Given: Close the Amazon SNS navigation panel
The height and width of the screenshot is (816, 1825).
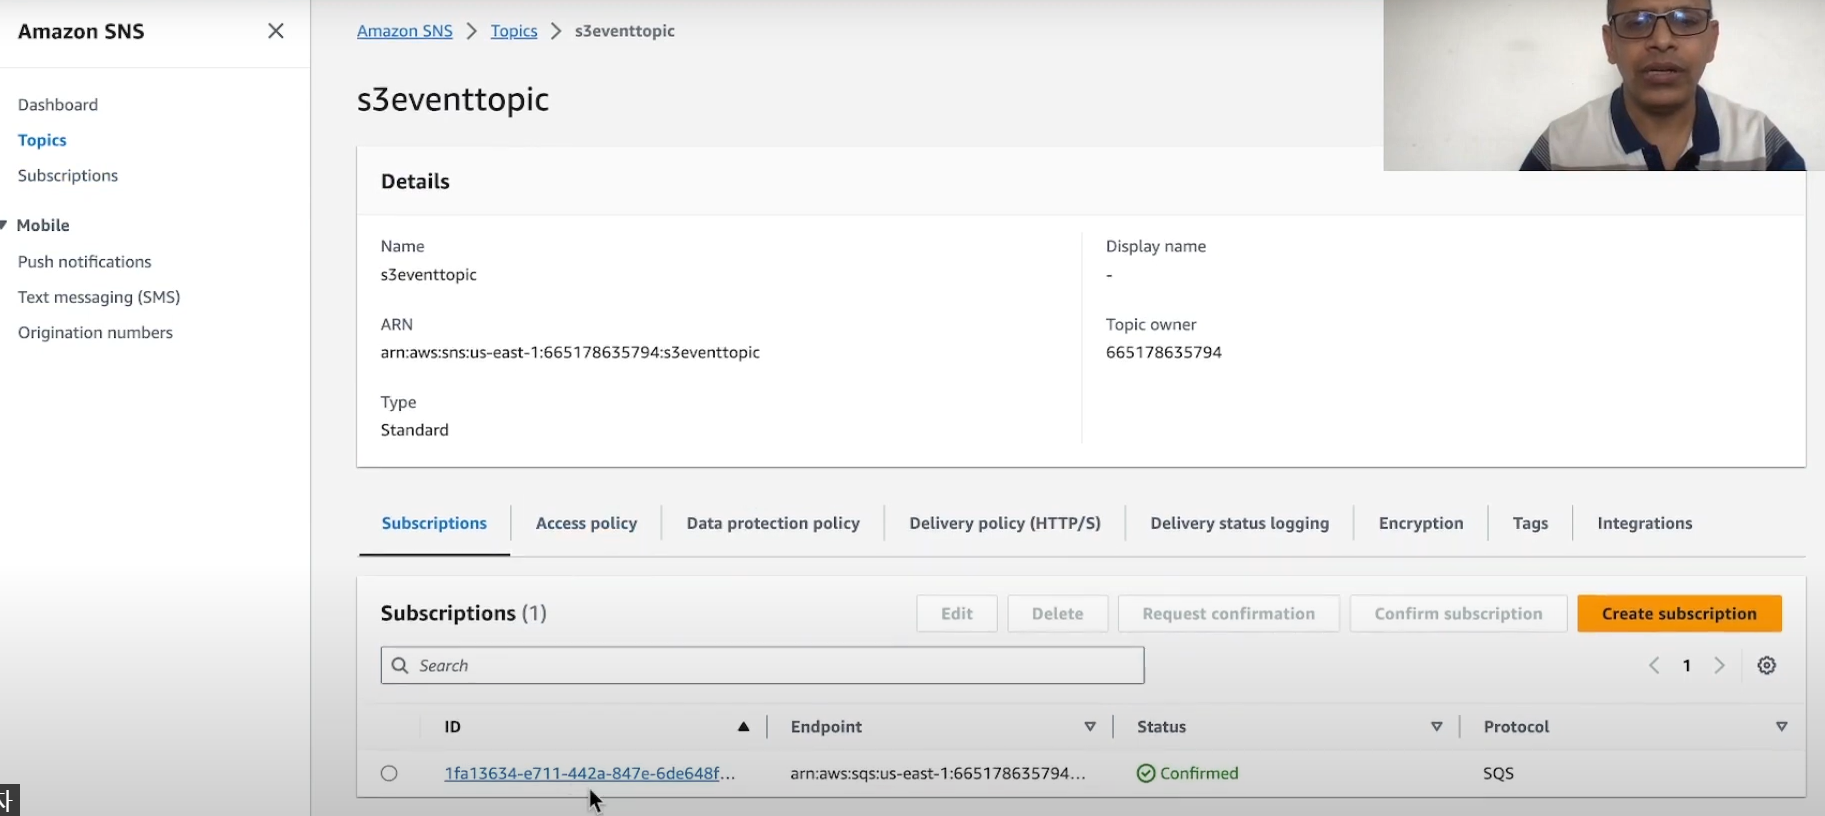Looking at the screenshot, I should [x=276, y=31].
